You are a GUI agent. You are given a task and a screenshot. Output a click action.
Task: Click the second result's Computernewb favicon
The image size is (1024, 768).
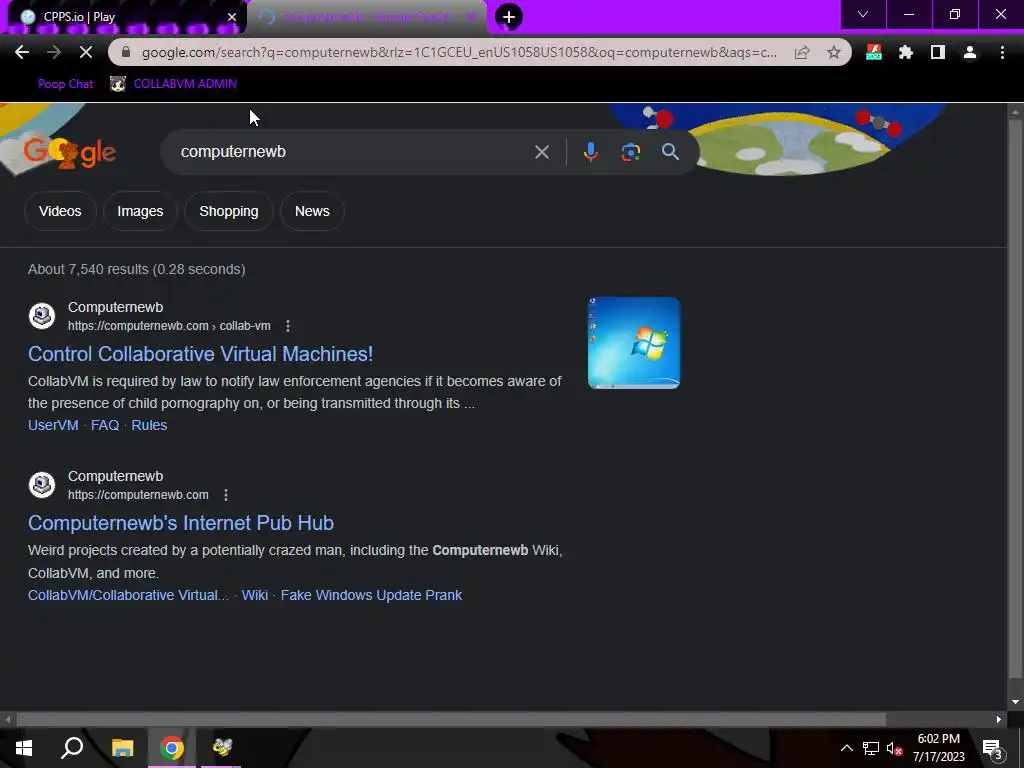point(42,485)
